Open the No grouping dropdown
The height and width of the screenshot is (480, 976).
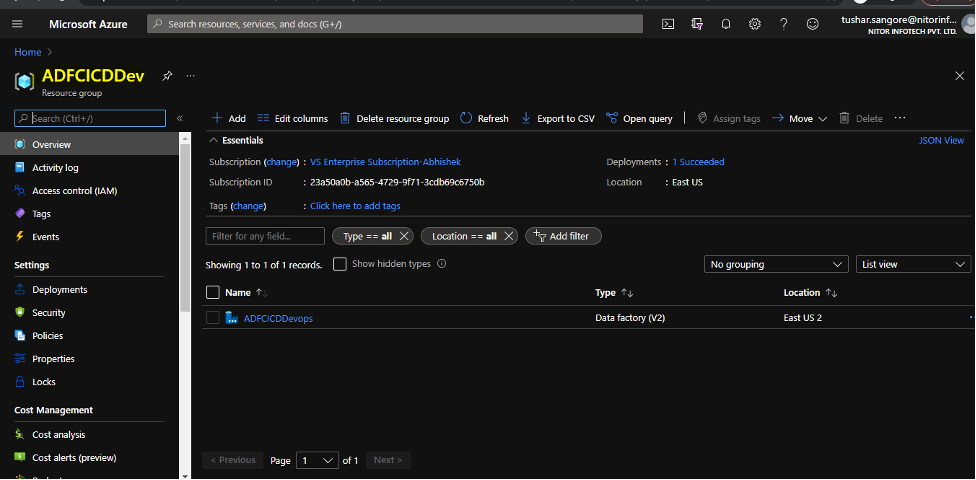[x=776, y=264]
